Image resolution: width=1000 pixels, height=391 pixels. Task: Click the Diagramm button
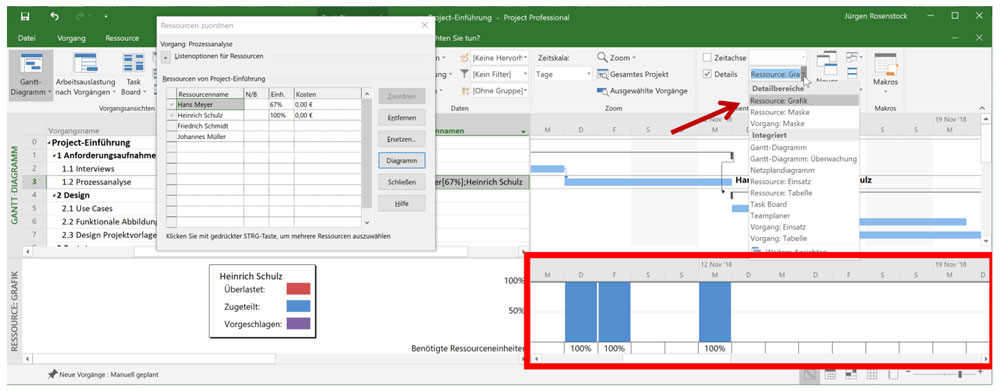(x=402, y=161)
